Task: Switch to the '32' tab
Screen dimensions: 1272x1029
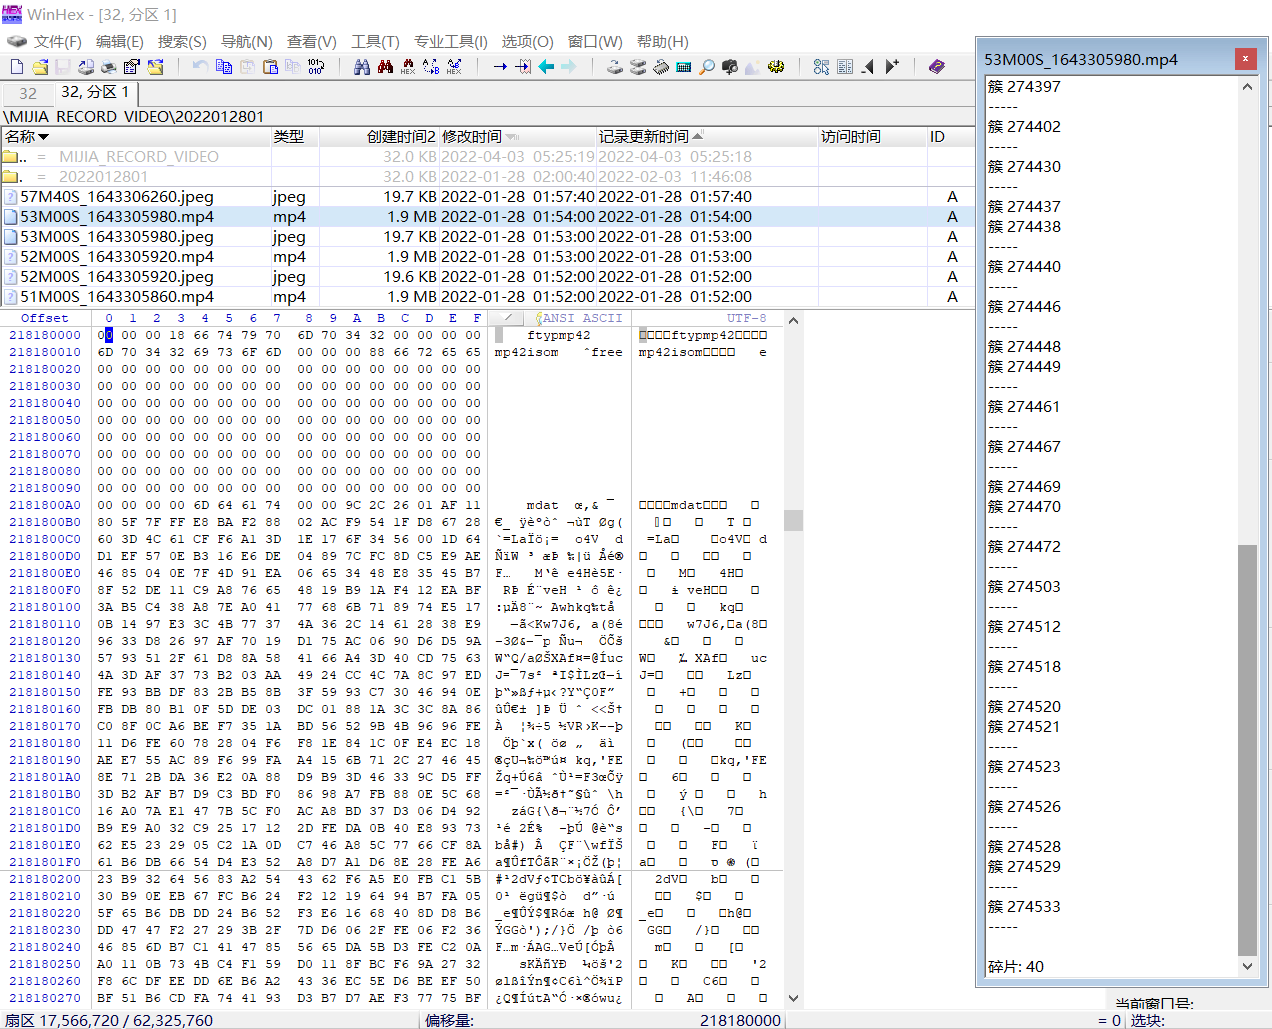Action: pyautogui.click(x=28, y=94)
